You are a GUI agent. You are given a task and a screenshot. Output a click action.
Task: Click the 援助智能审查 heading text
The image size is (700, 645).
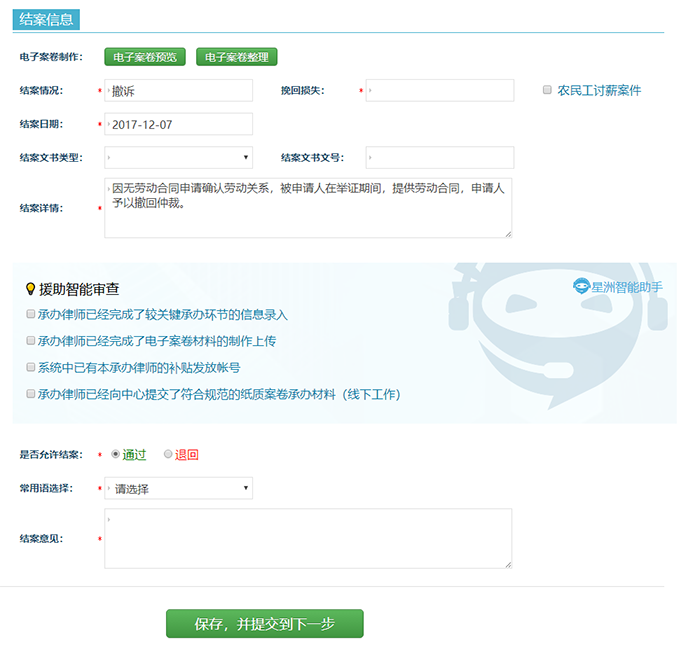point(79,289)
